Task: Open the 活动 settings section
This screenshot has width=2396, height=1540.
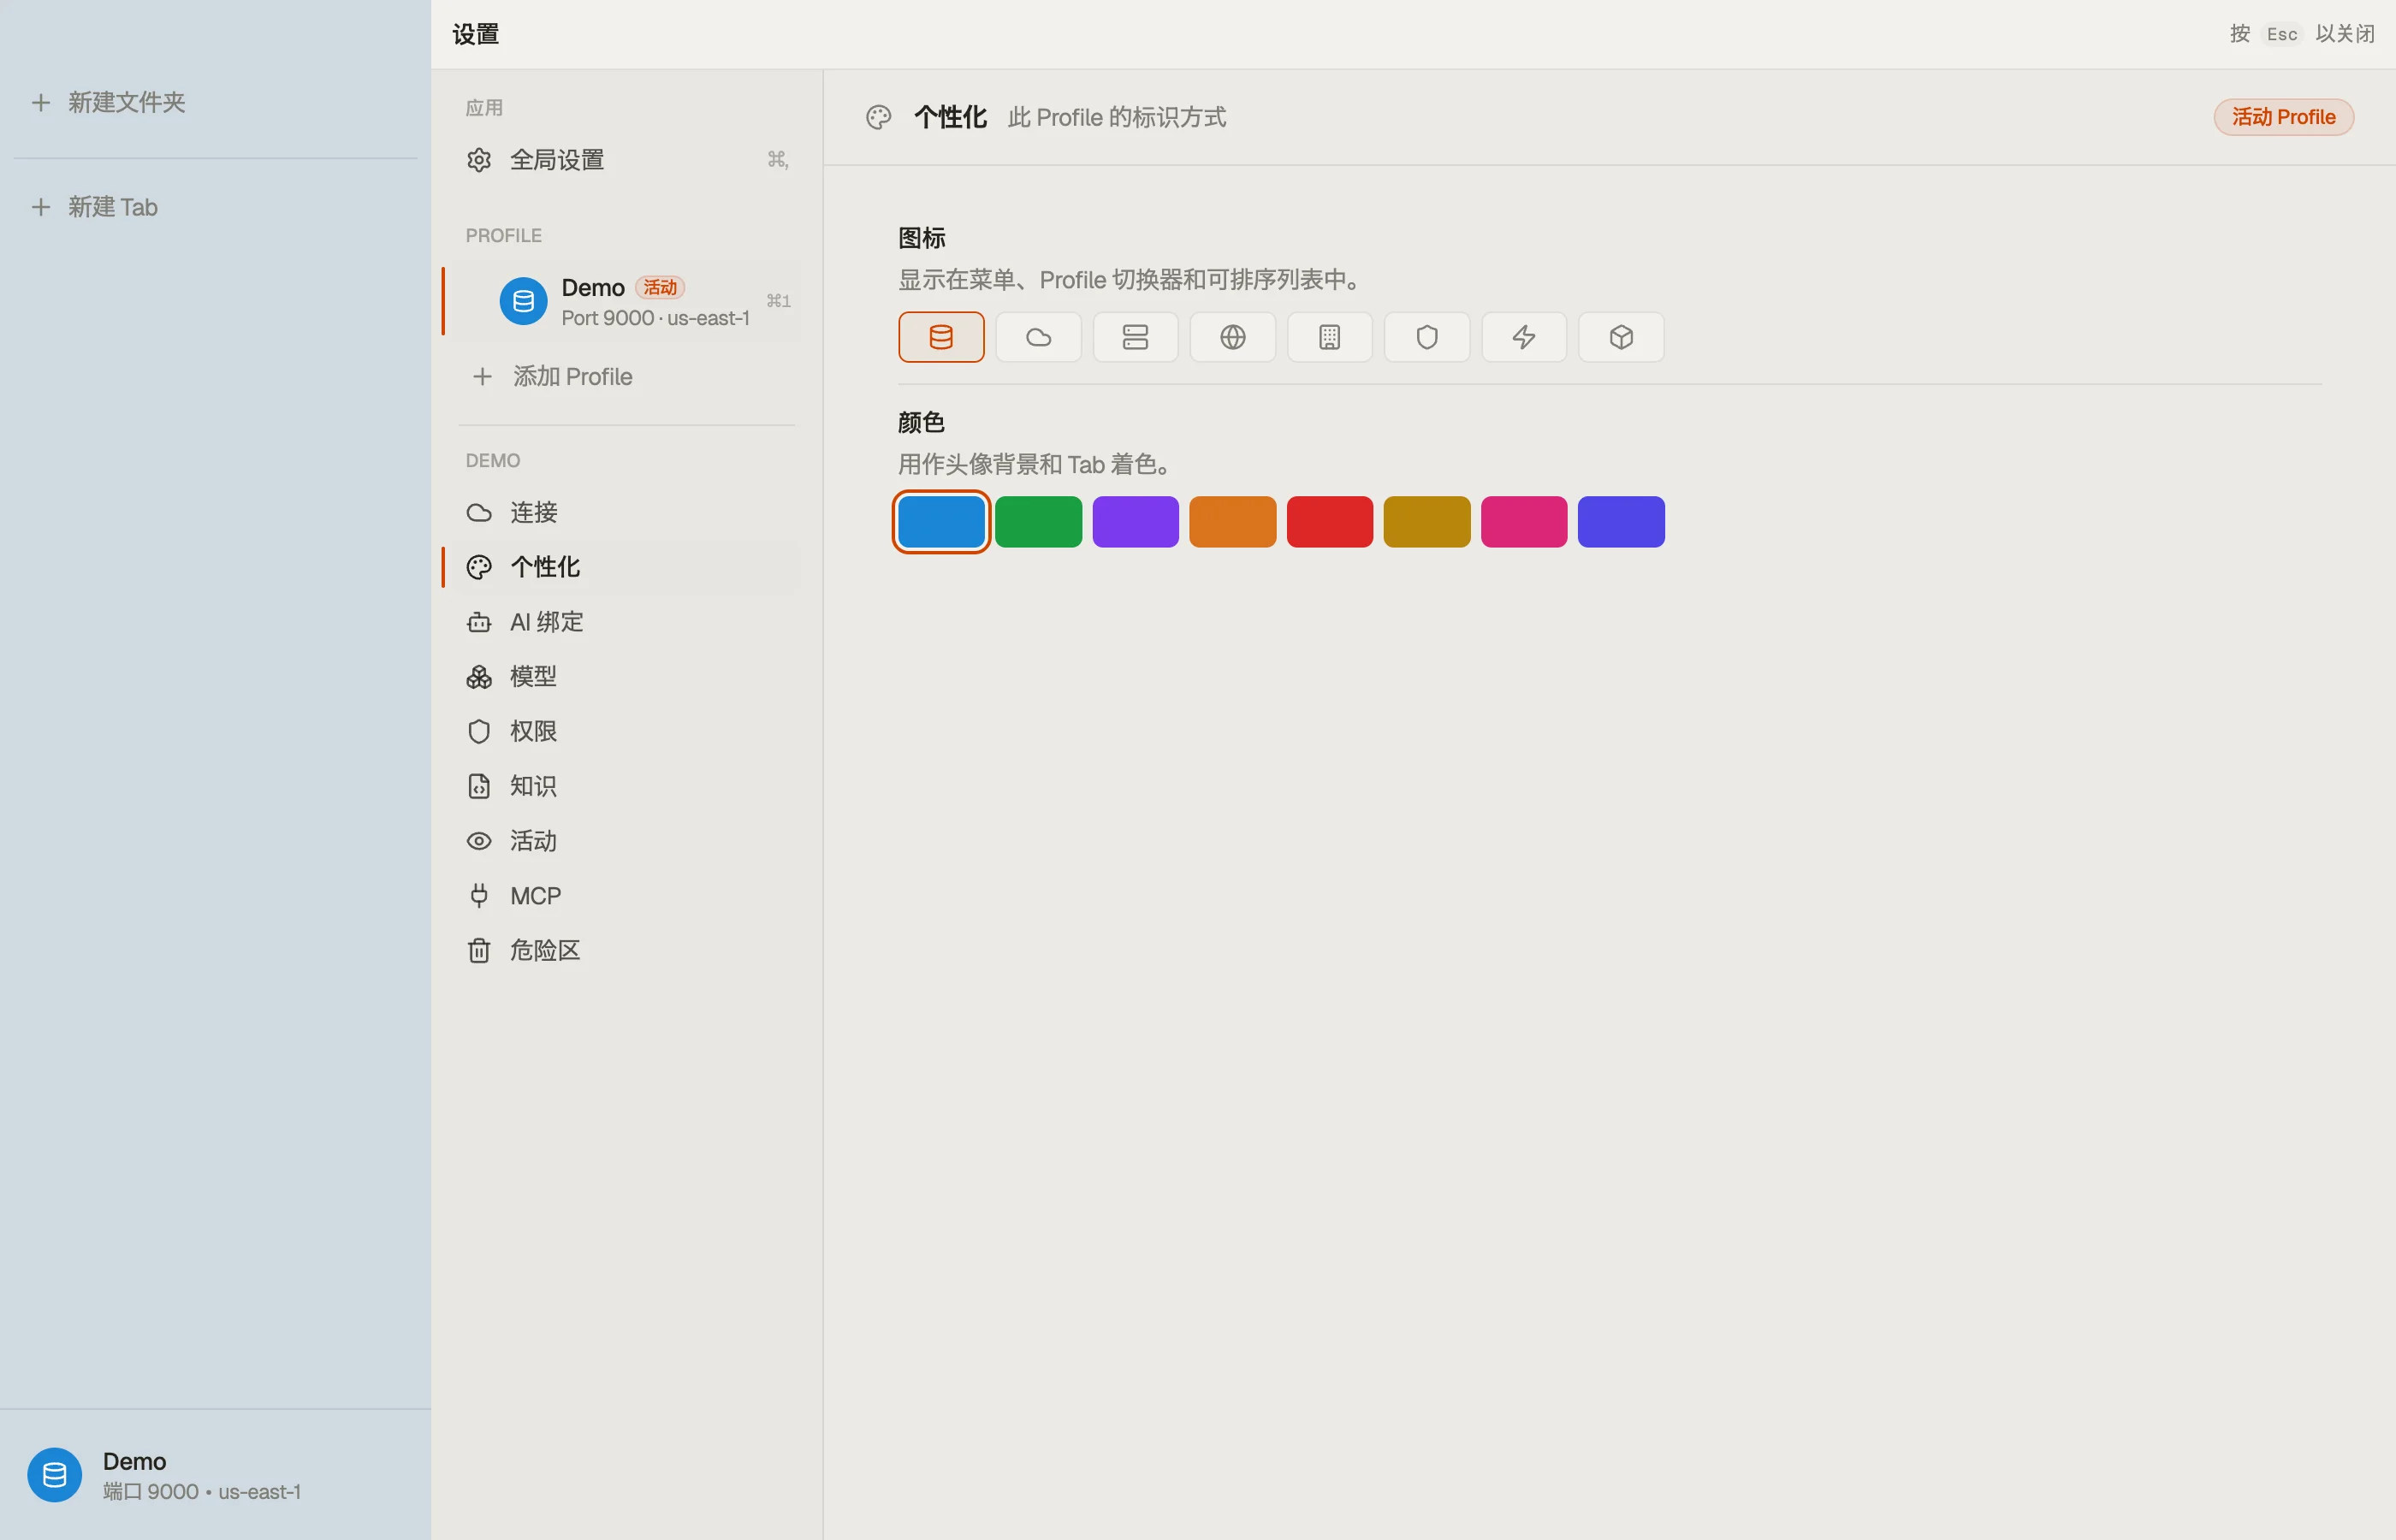Action: click(626, 841)
